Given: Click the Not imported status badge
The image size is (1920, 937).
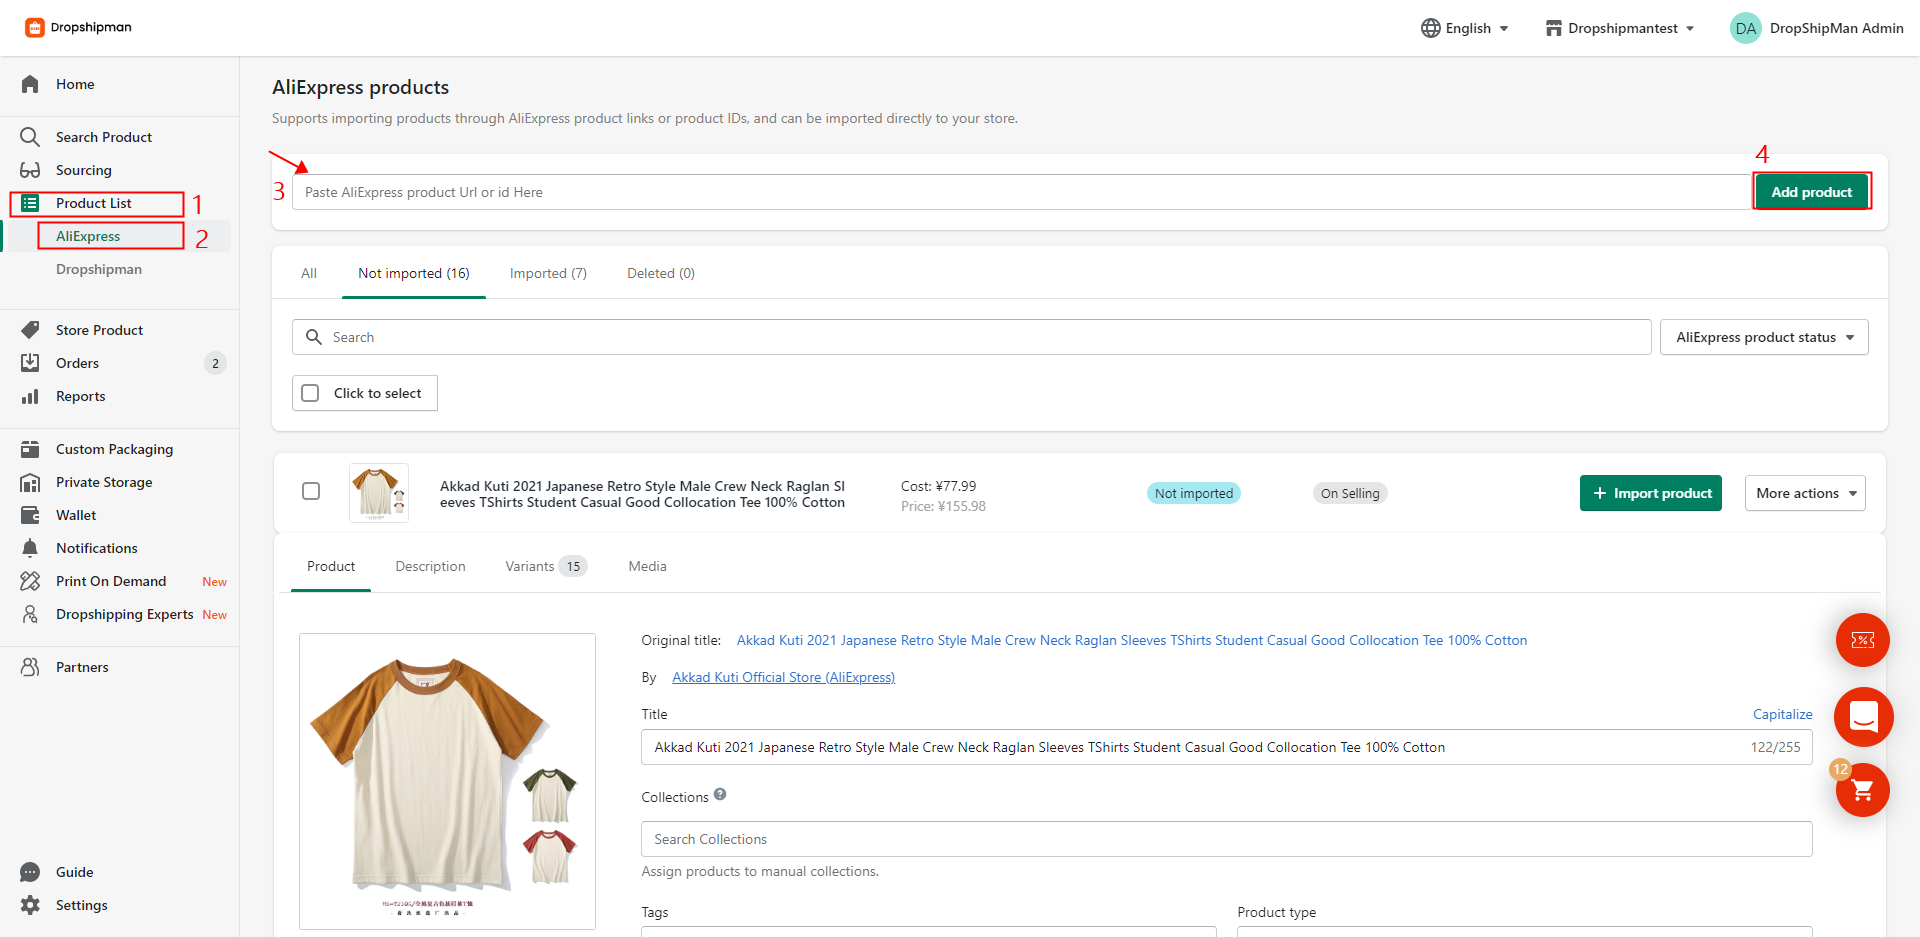Looking at the screenshot, I should [1194, 493].
